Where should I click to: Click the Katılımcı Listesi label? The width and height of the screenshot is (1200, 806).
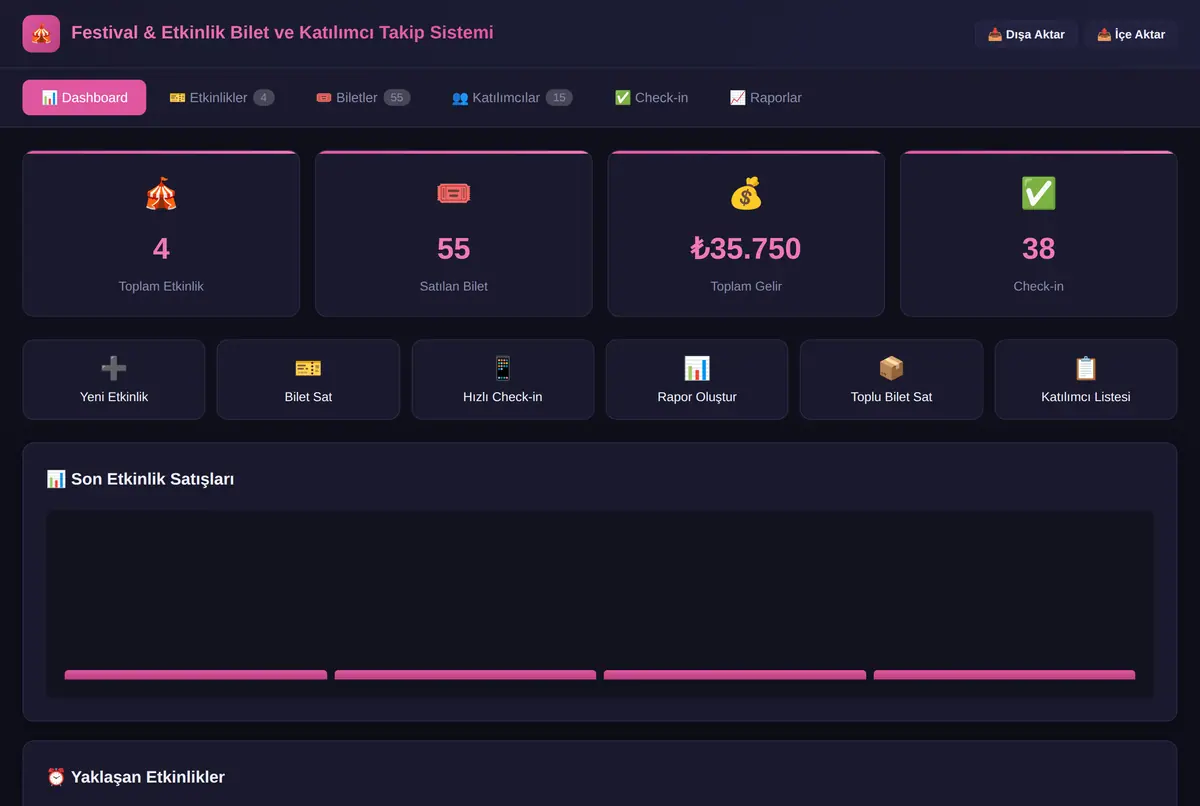(x=1086, y=397)
